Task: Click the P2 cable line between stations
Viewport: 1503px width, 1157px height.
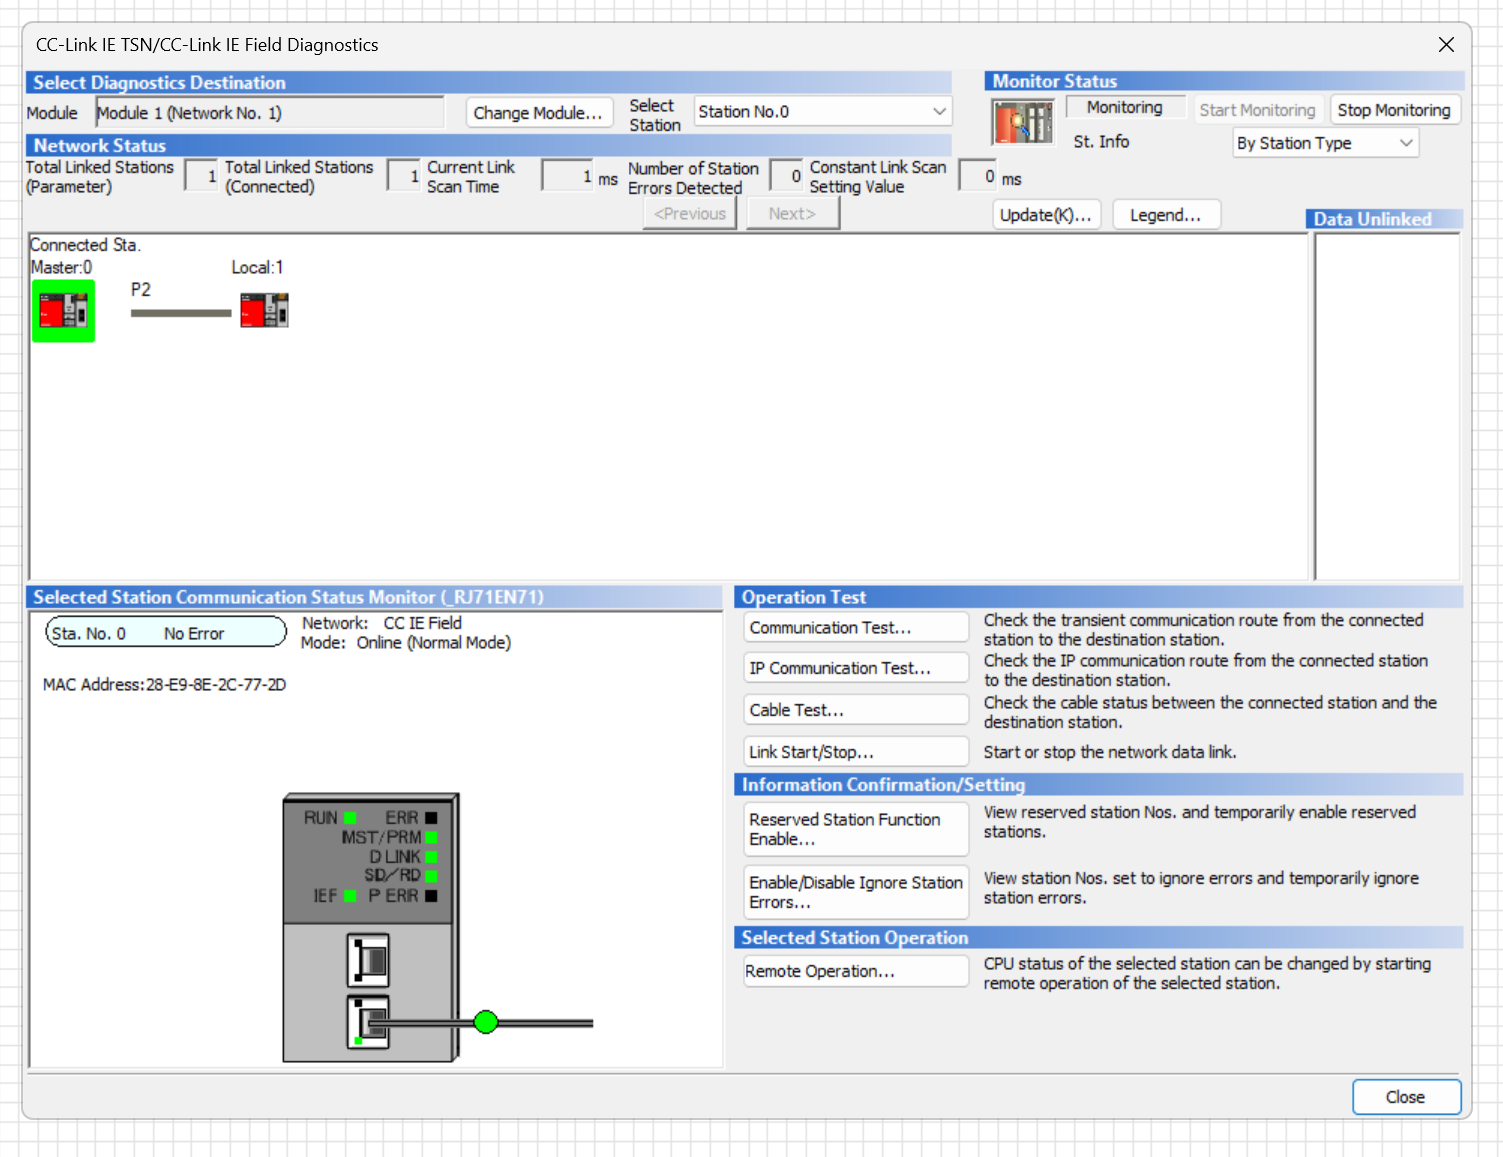Action: click(x=181, y=313)
